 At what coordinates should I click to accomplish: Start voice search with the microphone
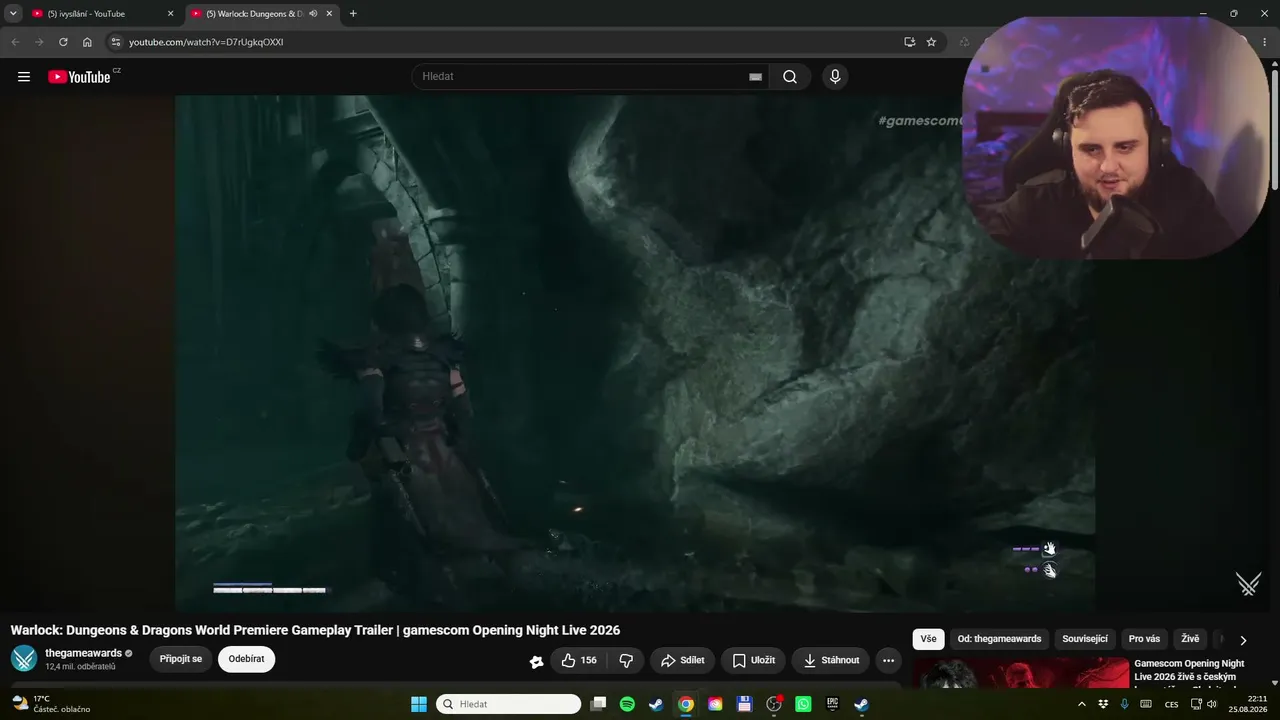tap(835, 77)
